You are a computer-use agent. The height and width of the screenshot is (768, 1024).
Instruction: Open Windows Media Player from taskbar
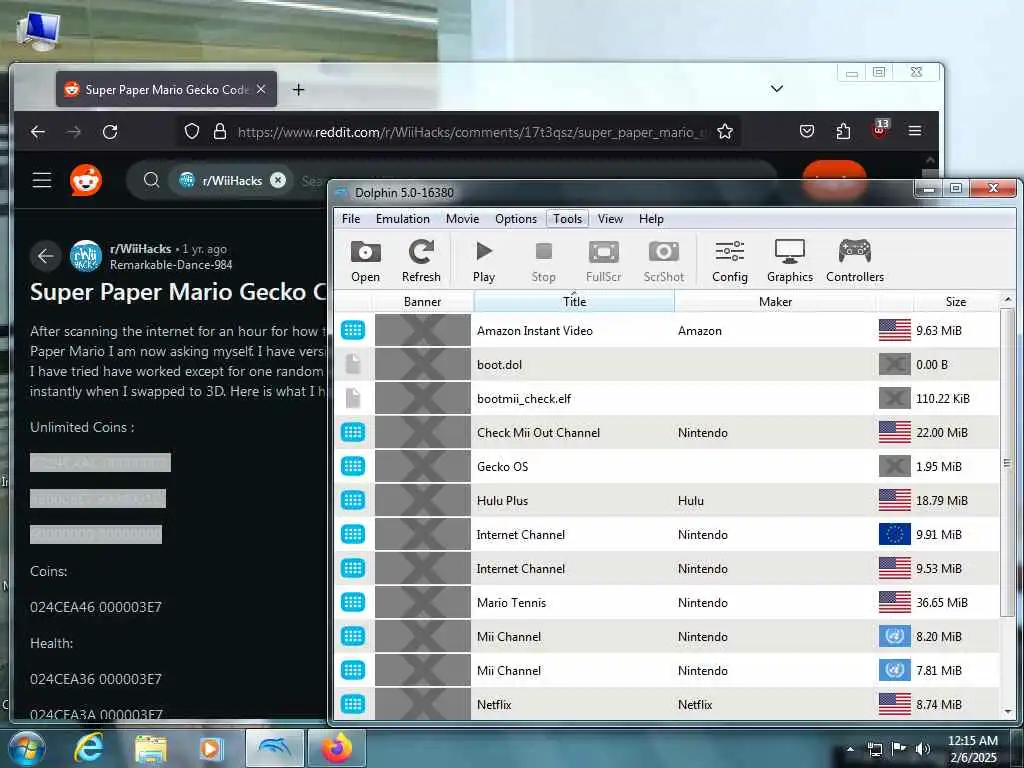tap(210, 749)
